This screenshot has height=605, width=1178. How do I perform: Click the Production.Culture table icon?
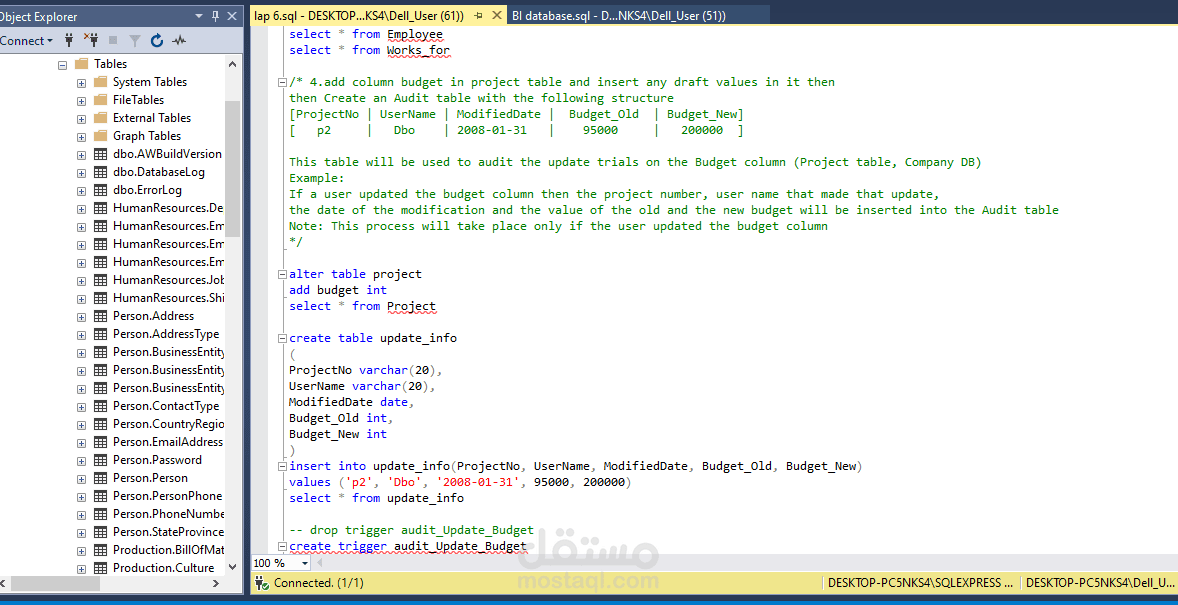[x=100, y=568]
